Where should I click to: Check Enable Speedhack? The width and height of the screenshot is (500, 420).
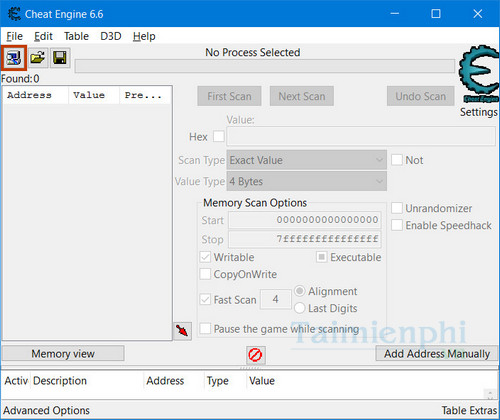tap(397, 225)
